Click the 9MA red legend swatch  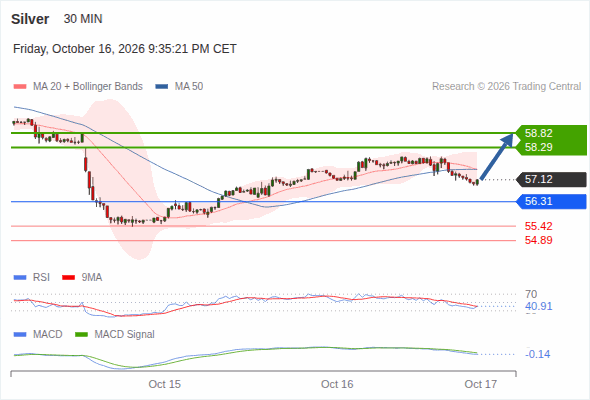click(x=68, y=278)
